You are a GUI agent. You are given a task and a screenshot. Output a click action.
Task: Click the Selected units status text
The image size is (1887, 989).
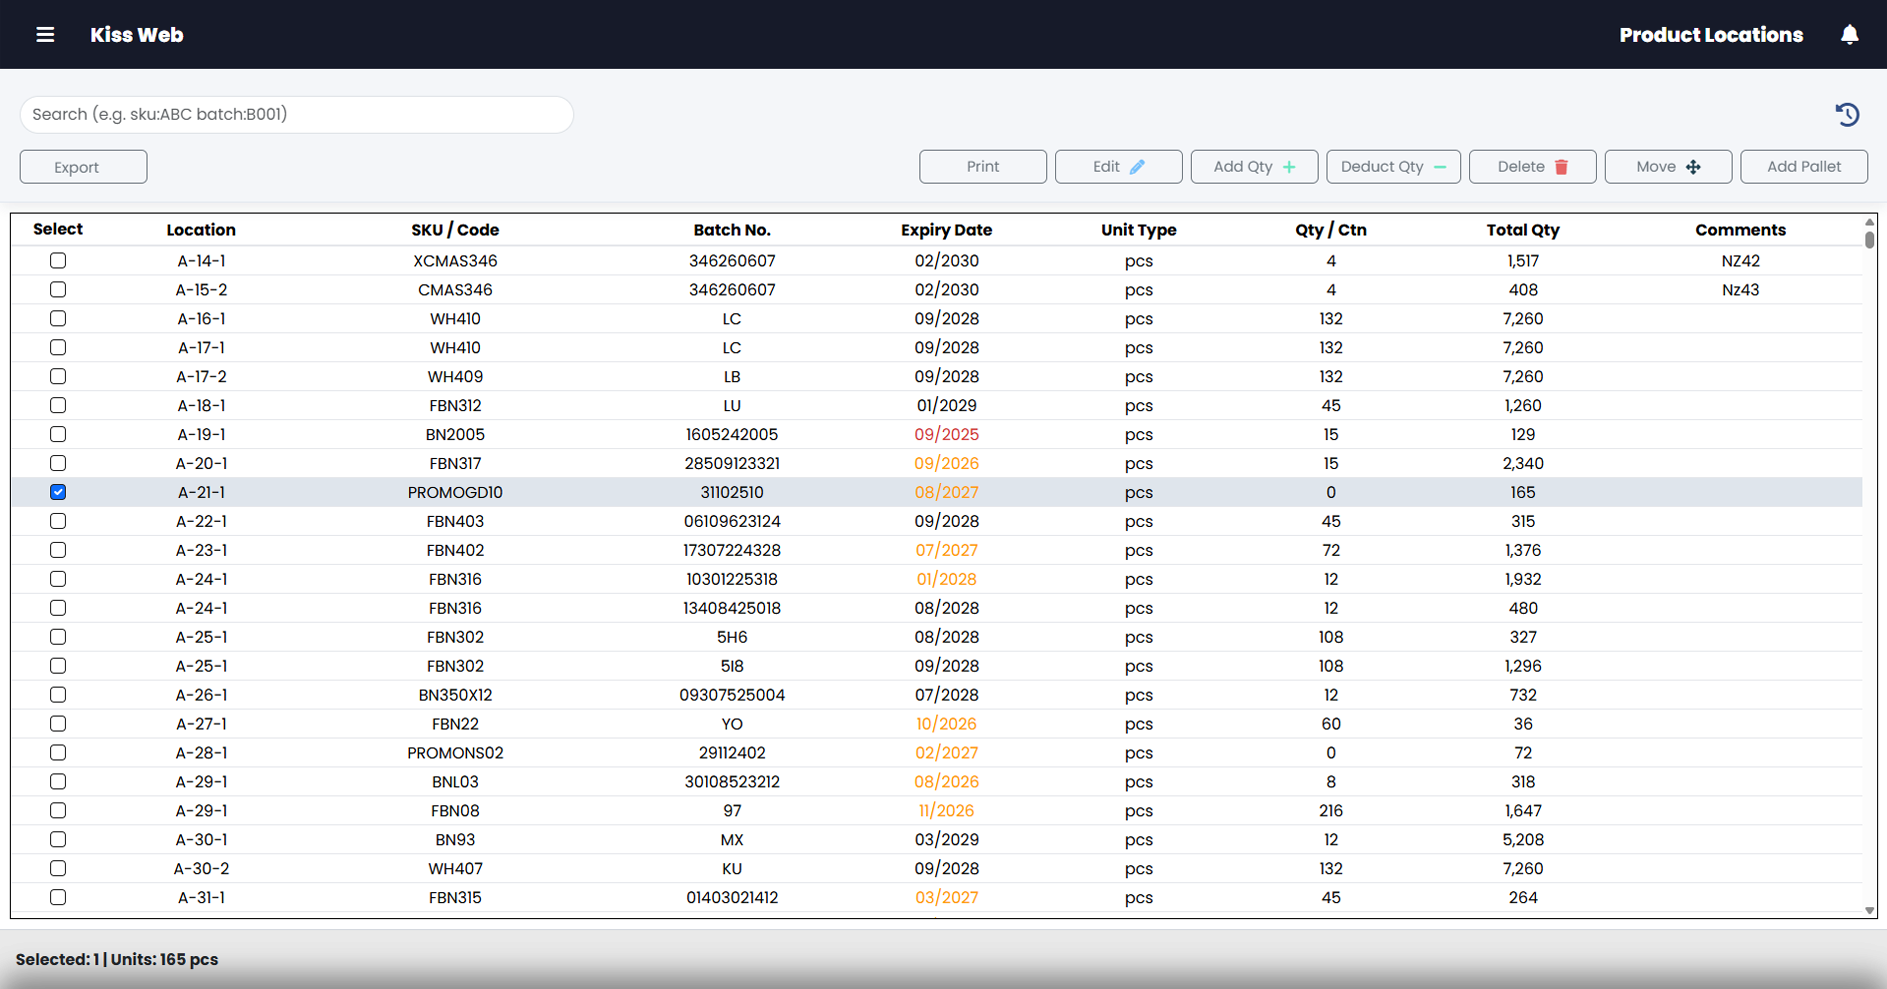[x=117, y=959]
